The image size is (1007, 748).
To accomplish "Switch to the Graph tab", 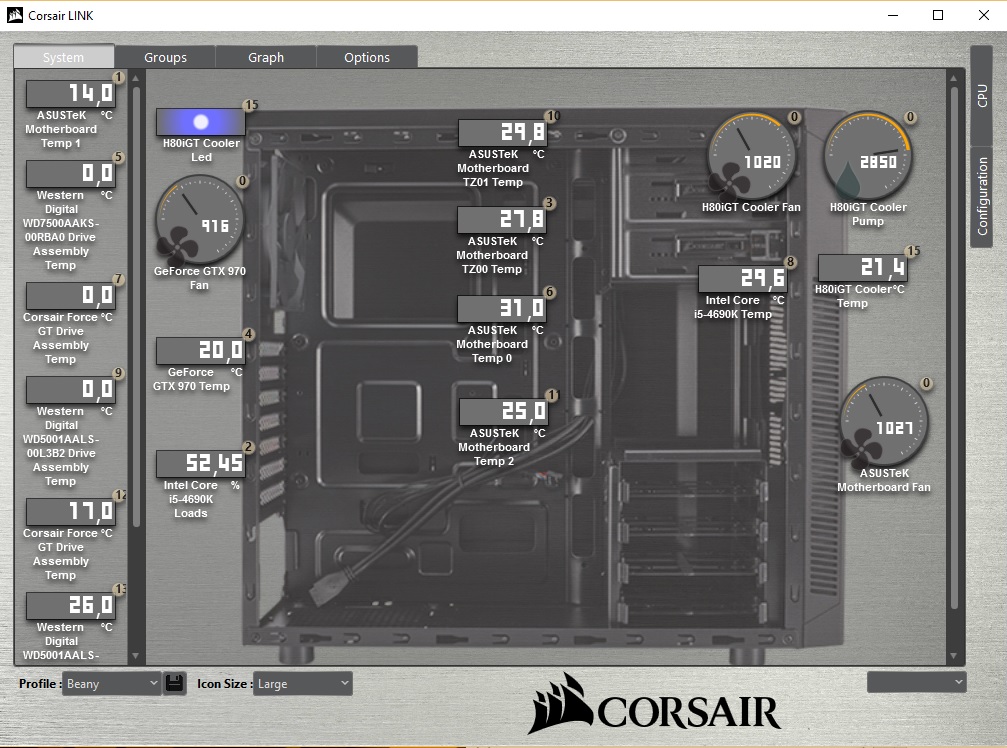I will pyautogui.click(x=266, y=57).
